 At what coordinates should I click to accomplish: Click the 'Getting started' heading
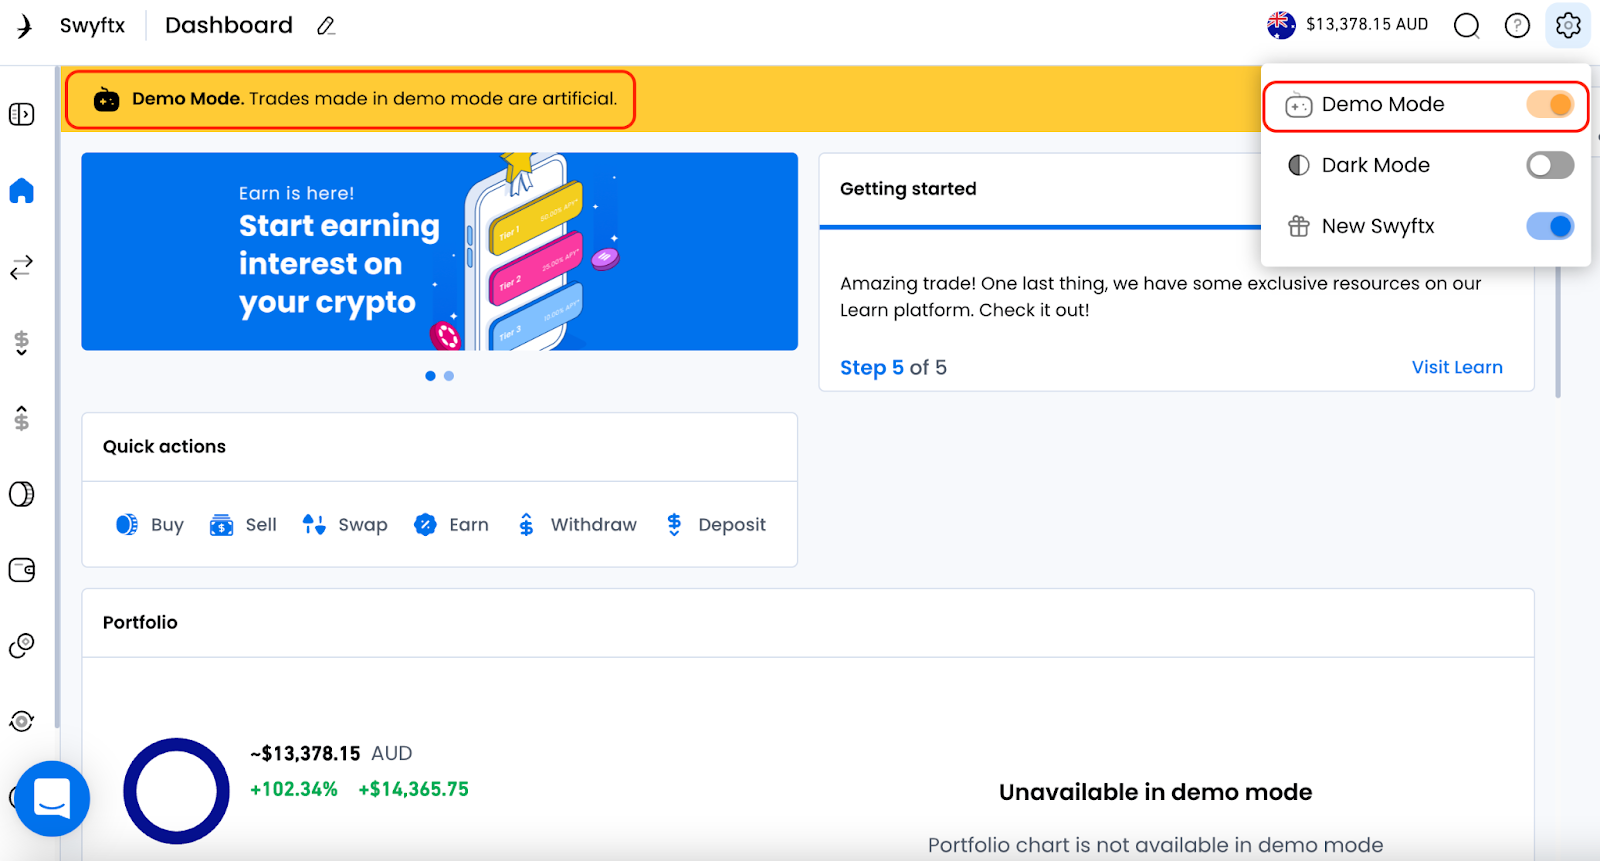tap(908, 189)
